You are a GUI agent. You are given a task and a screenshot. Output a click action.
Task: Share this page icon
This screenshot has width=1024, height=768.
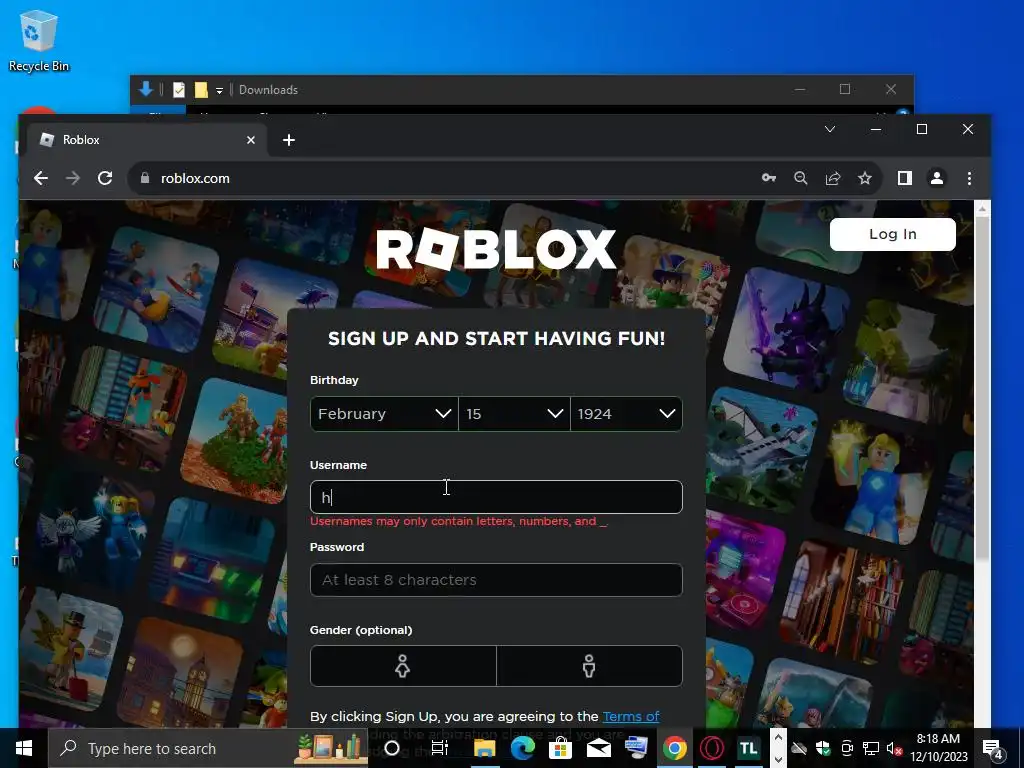pos(833,178)
